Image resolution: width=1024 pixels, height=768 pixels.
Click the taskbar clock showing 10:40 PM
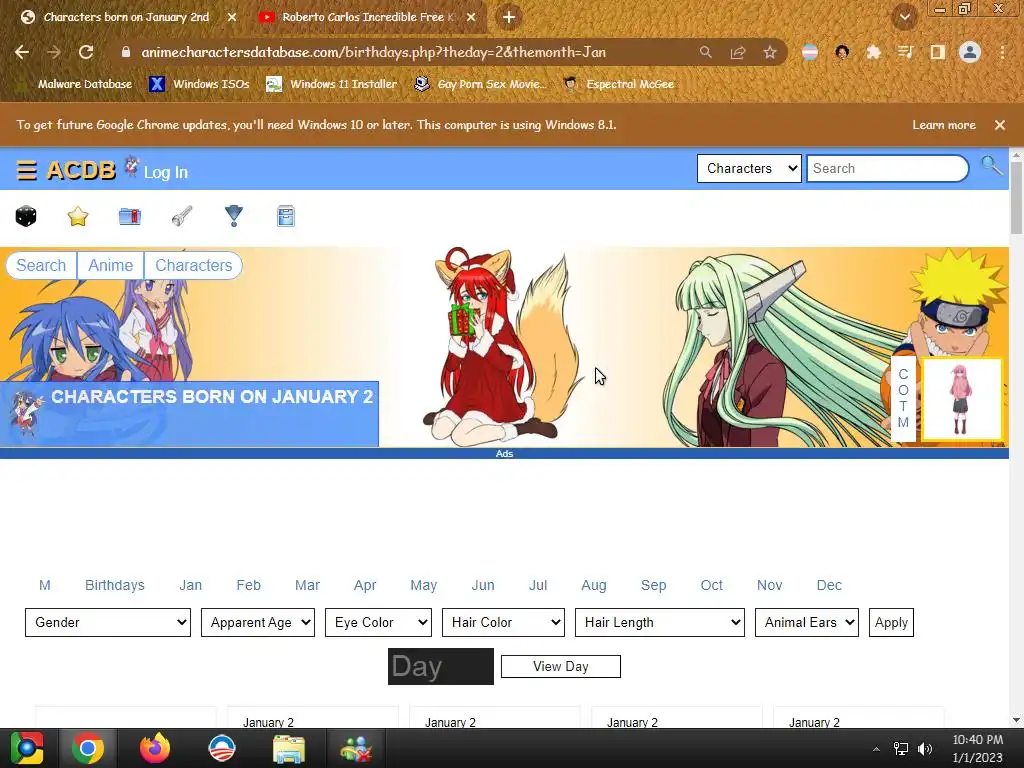[978, 748]
